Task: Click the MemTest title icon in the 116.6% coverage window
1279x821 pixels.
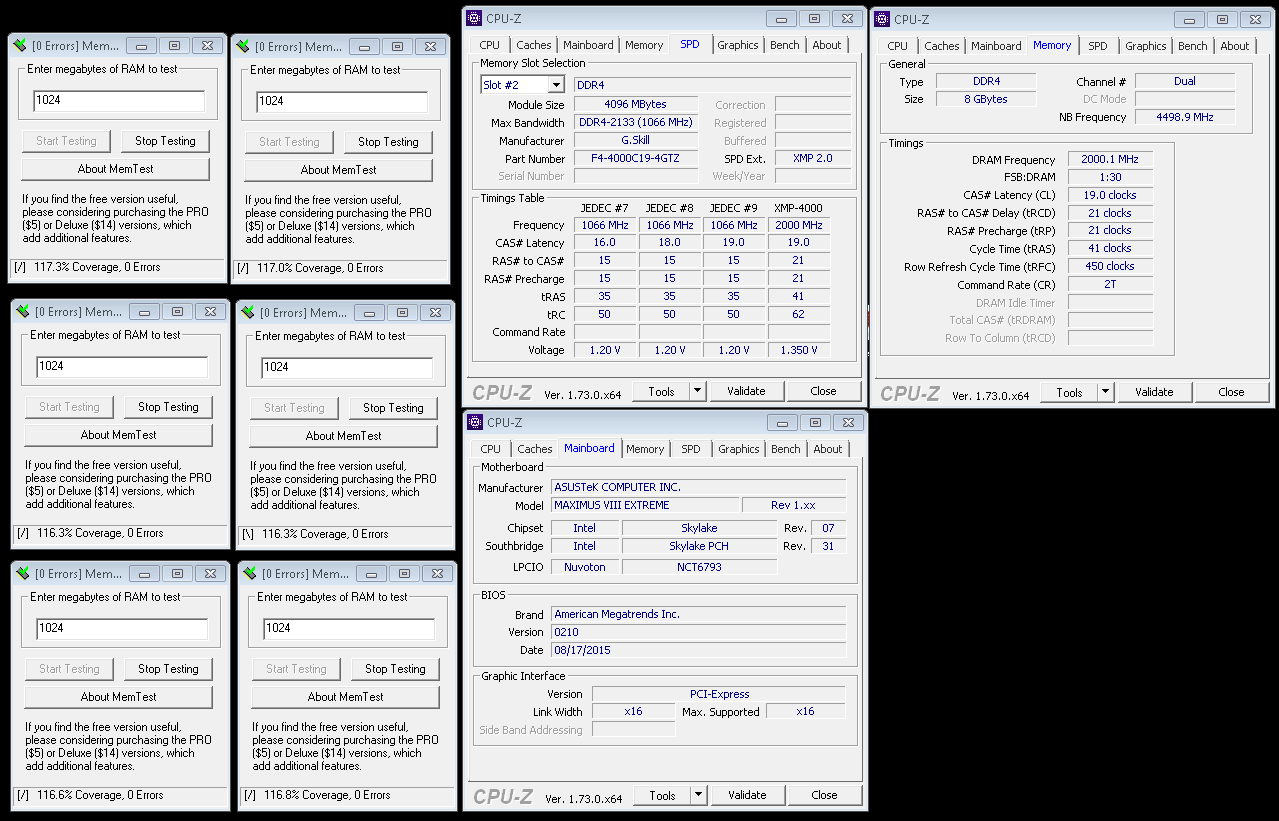Action: click(23, 574)
